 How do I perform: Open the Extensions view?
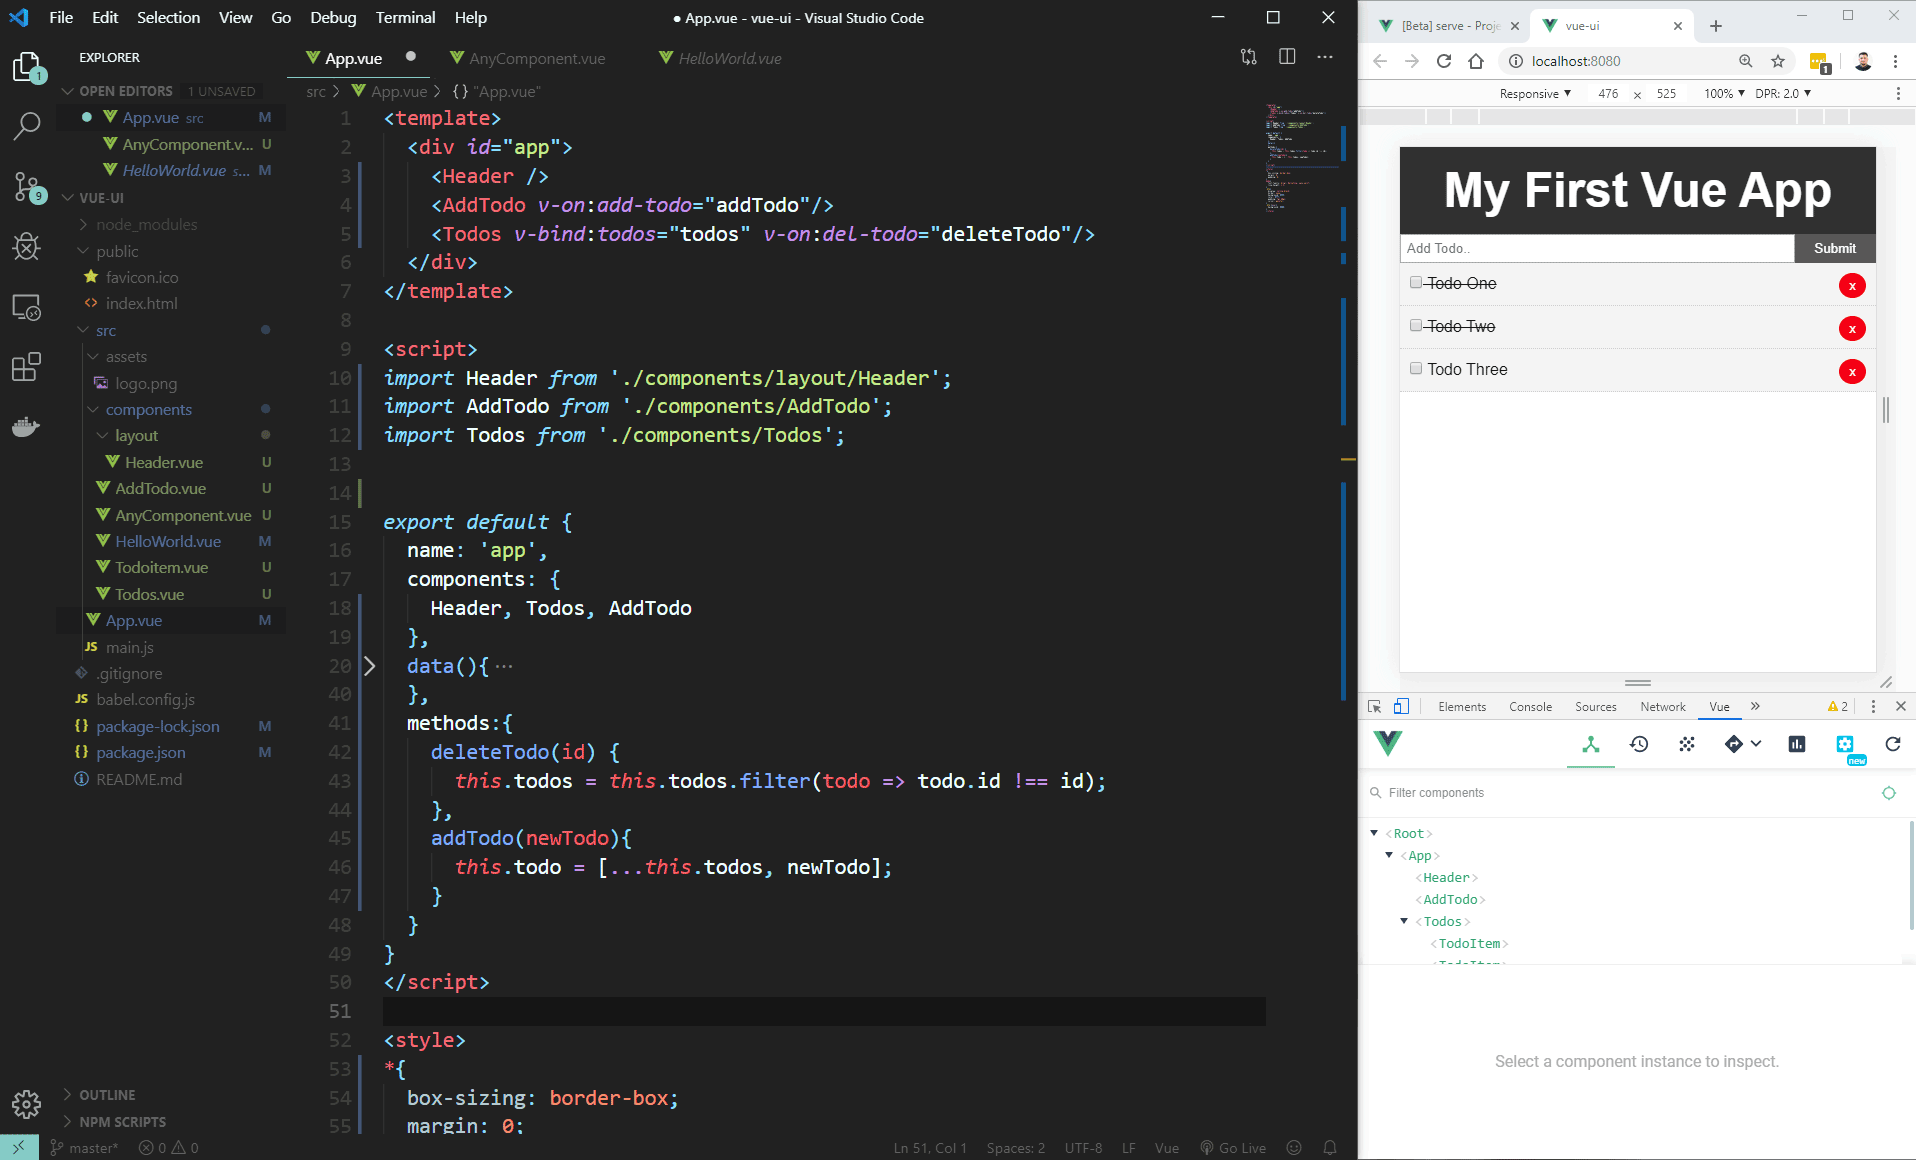26,367
